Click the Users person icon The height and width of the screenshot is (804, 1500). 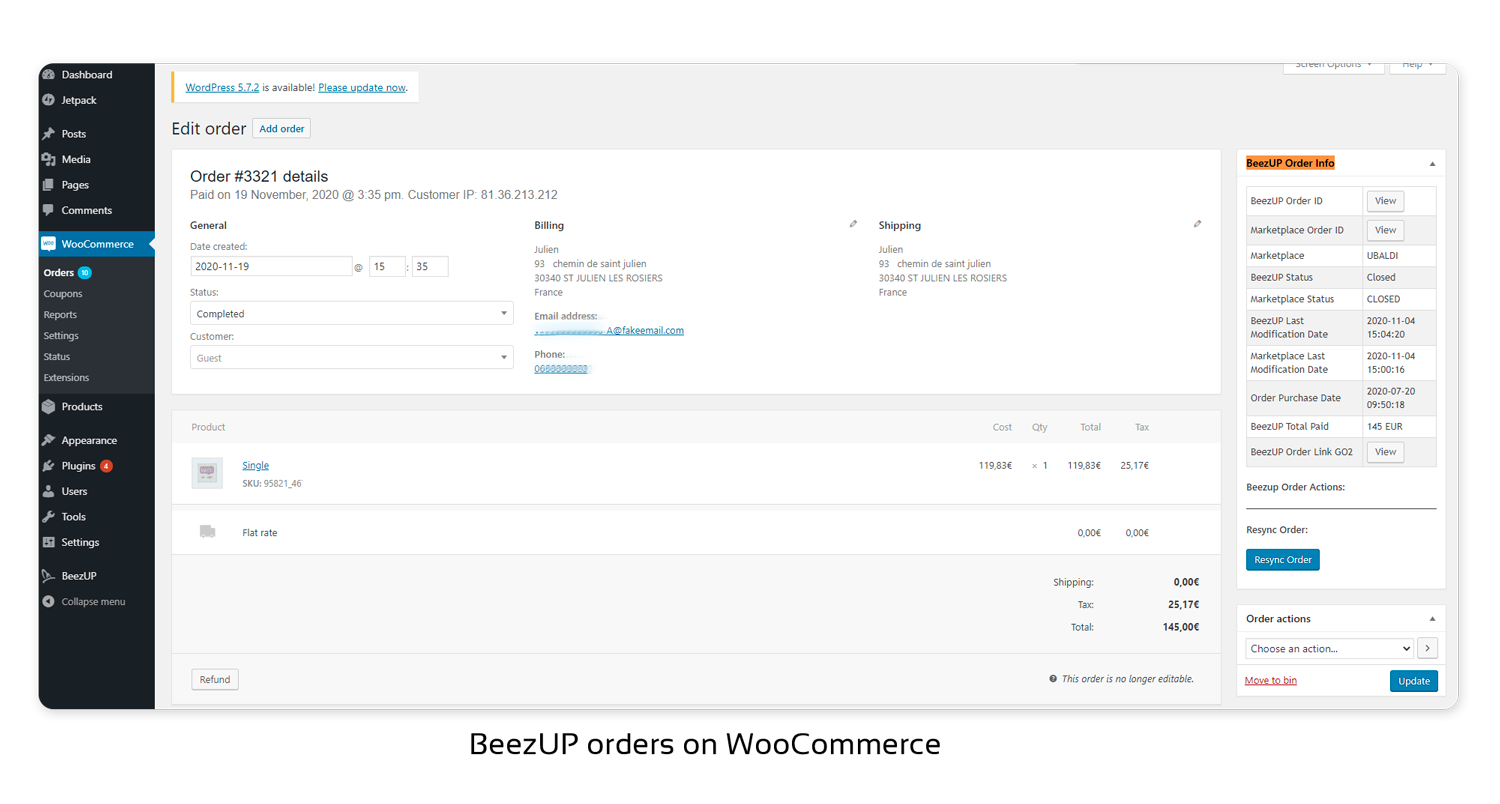pyautogui.click(x=48, y=491)
